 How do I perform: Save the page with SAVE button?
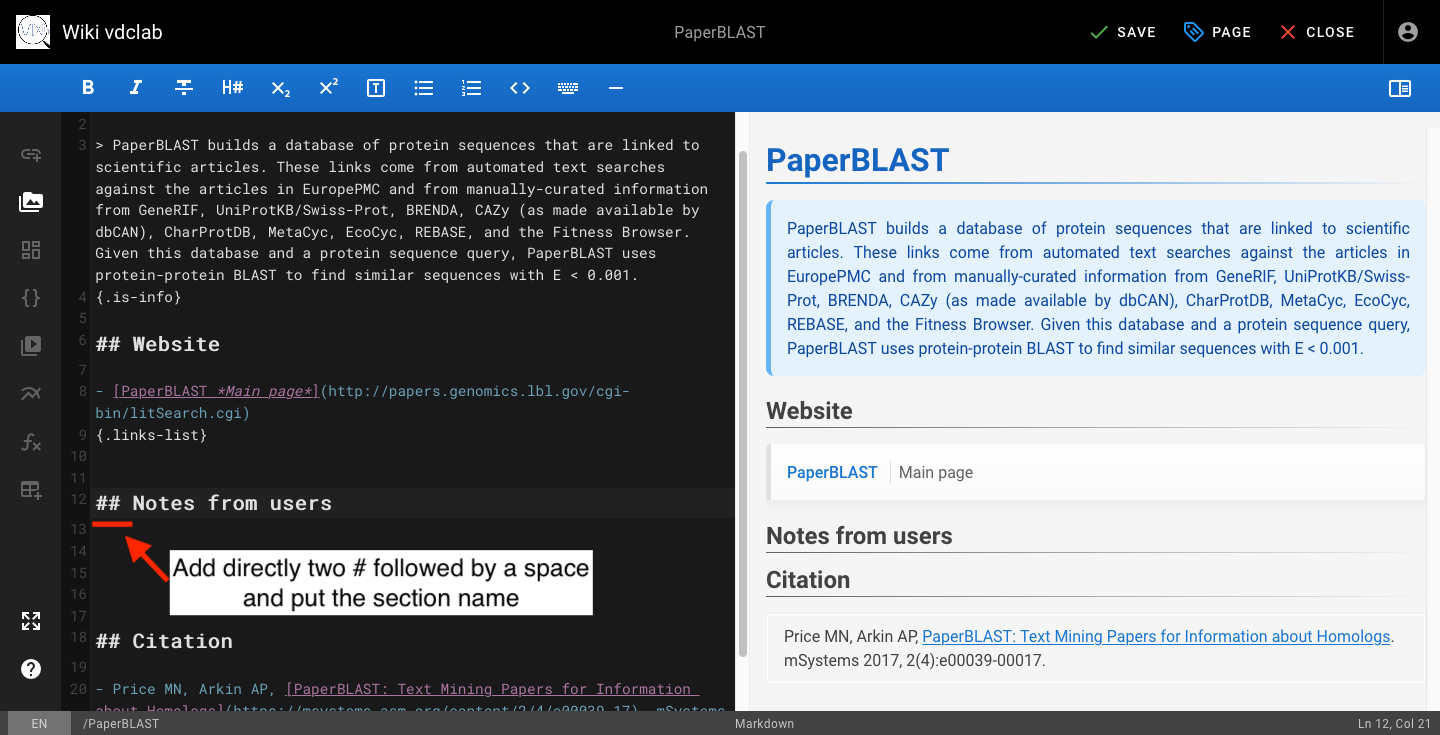coord(1123,32)
